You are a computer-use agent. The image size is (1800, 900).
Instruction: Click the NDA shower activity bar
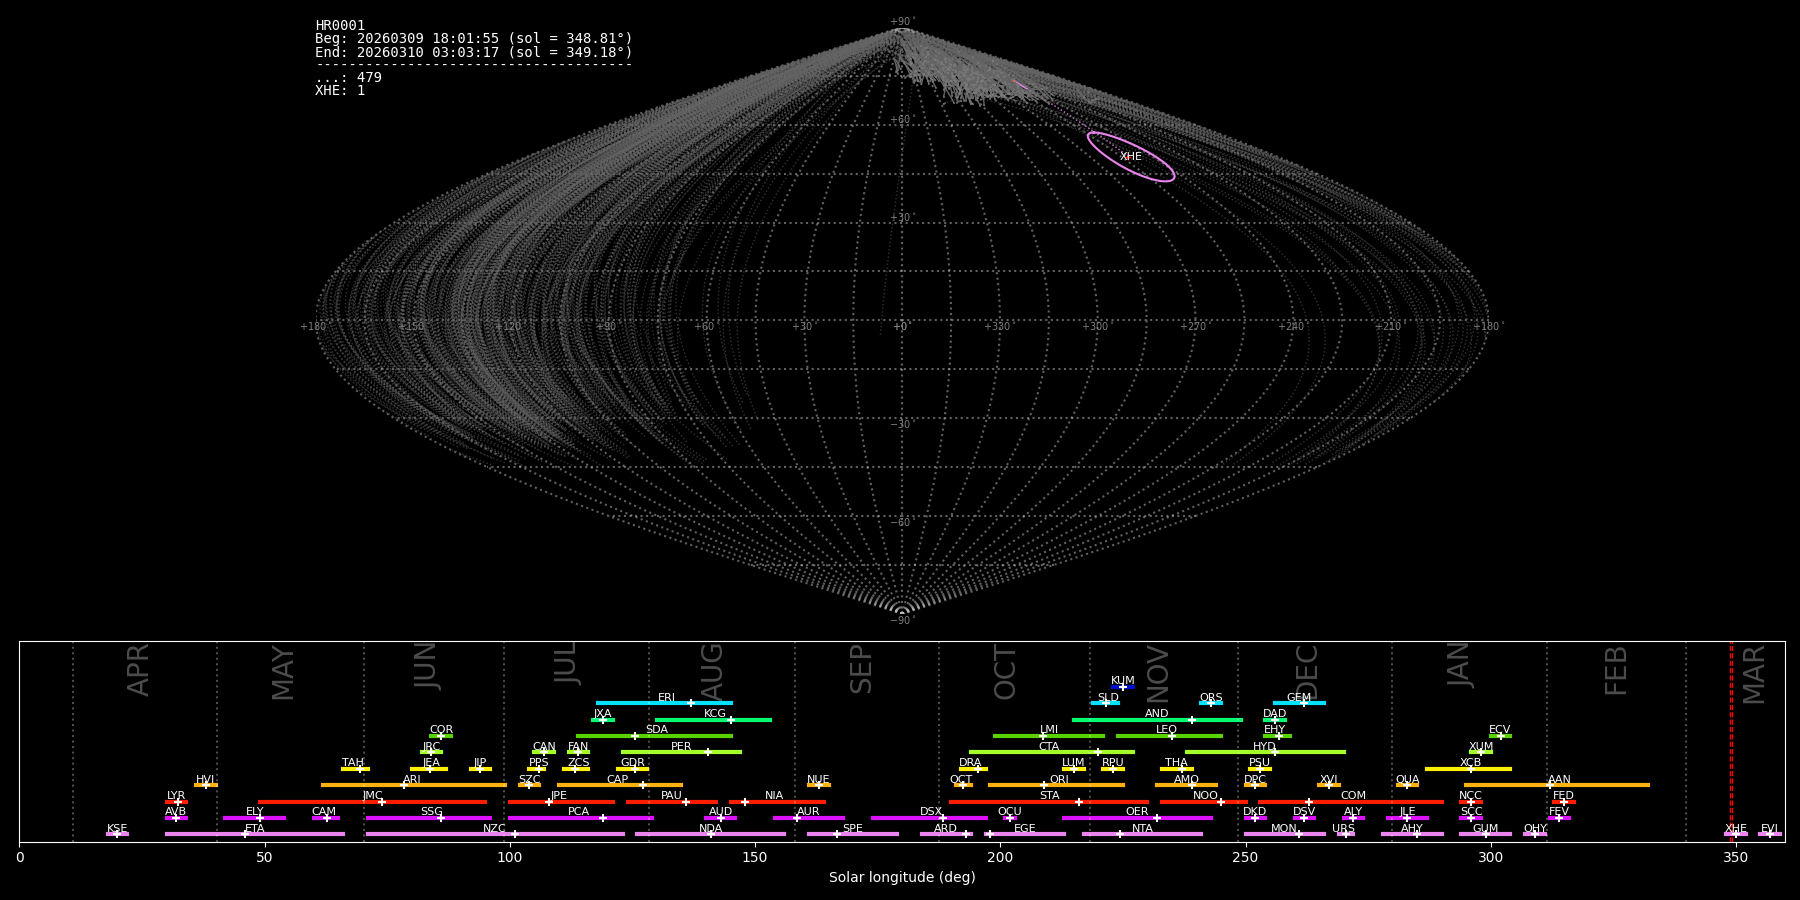(710, 834)
